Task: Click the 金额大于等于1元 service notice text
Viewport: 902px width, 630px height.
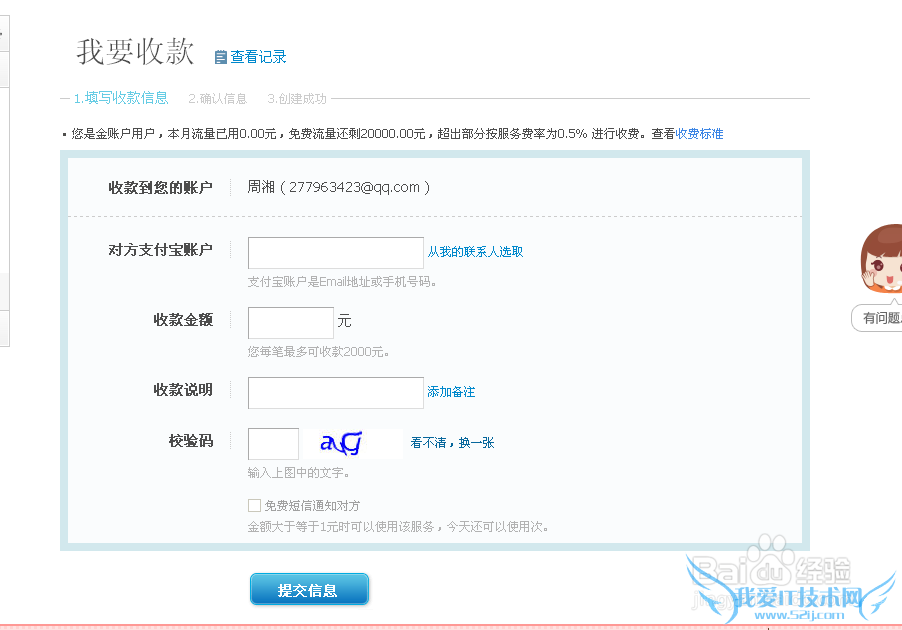Action: [x=398, y=526]
